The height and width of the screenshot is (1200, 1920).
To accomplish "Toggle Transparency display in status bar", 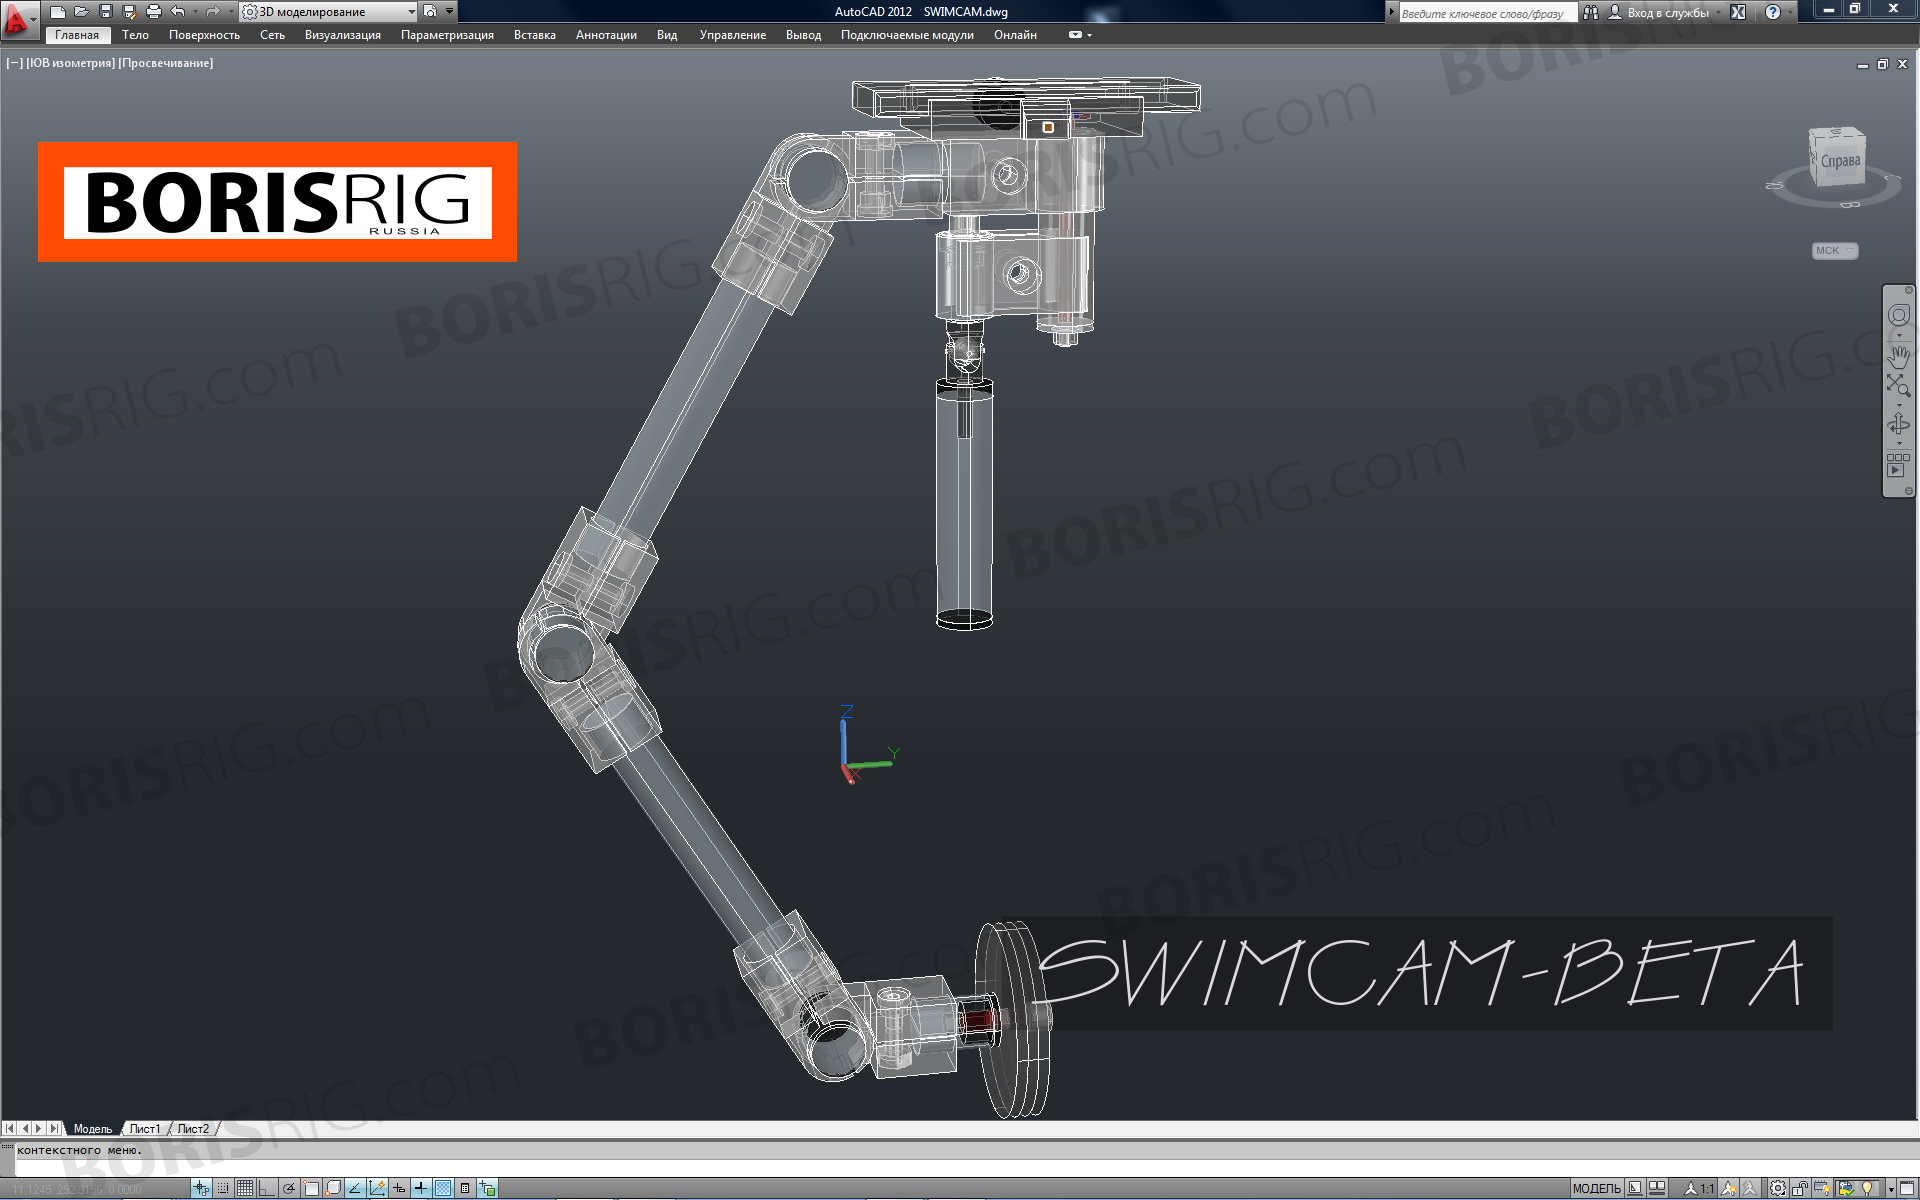I will point(443,1189).
